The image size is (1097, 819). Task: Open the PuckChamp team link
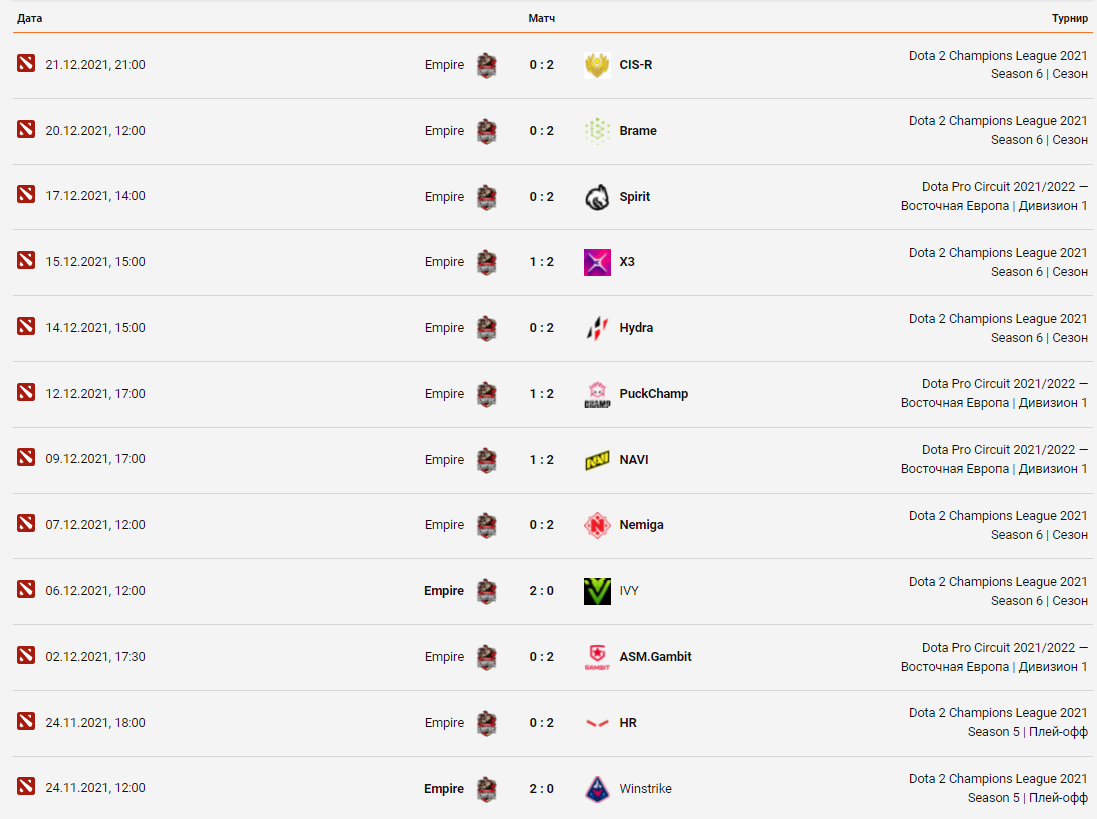[x=653, y=394]
